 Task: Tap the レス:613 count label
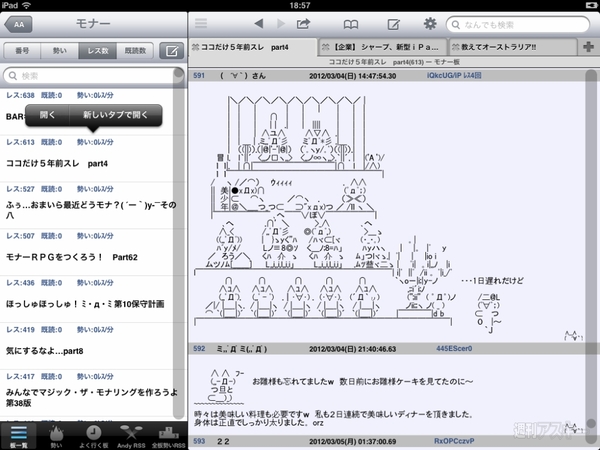pyautogui.click(x=20, y=142)
